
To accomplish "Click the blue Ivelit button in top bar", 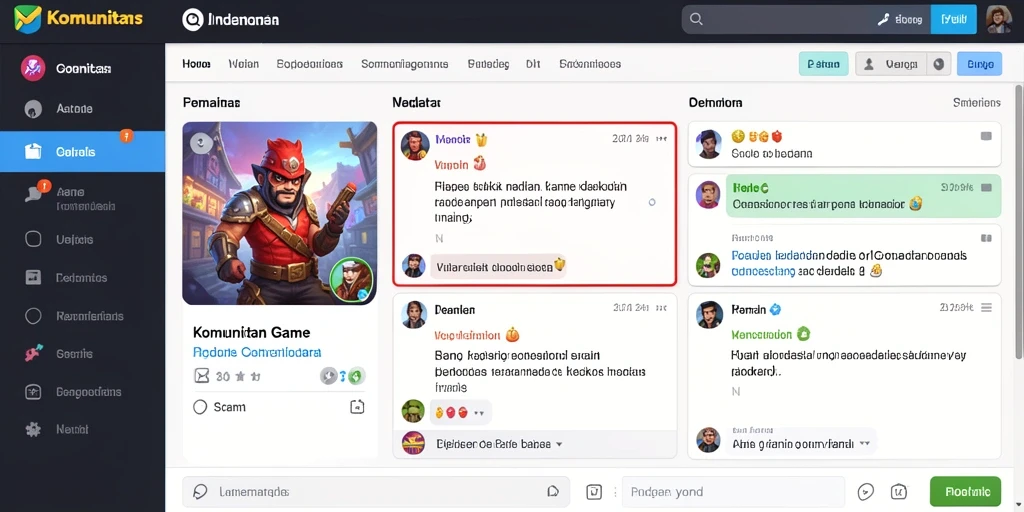I will 953,20.
